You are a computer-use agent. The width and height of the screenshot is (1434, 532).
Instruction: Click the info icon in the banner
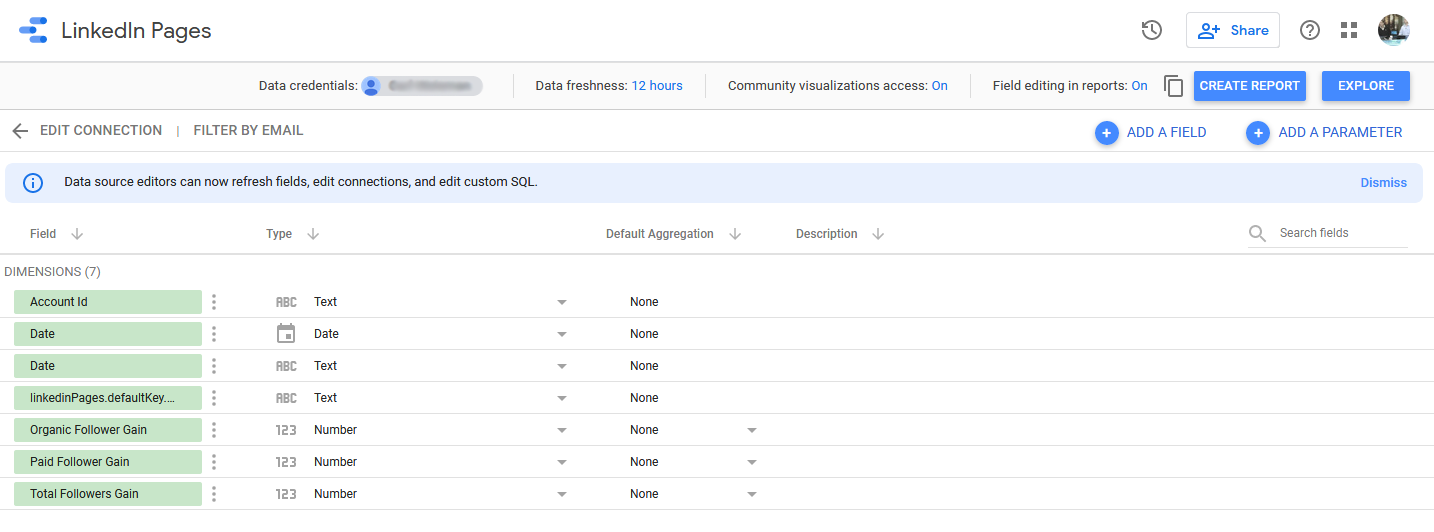tap(33, 183)
